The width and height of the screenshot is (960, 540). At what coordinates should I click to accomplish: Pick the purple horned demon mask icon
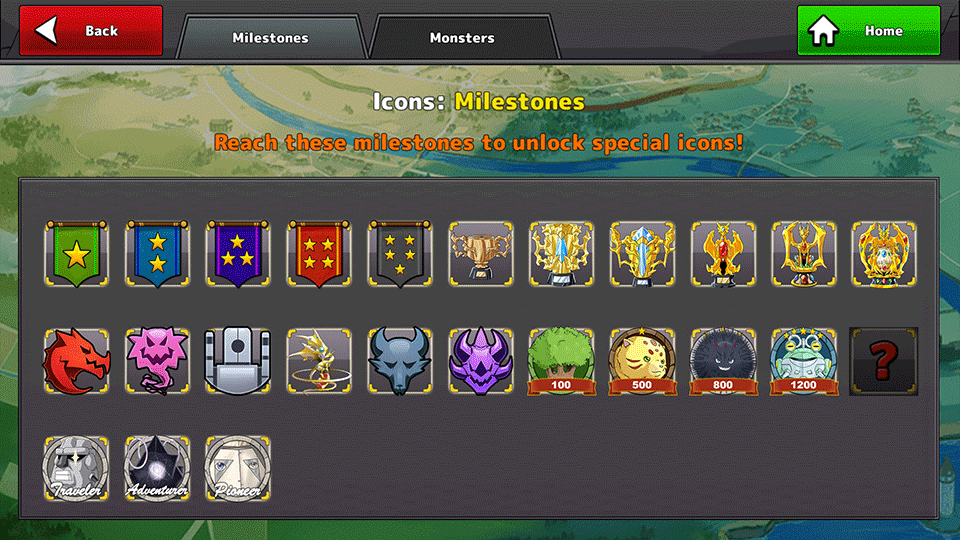(481, 361)
